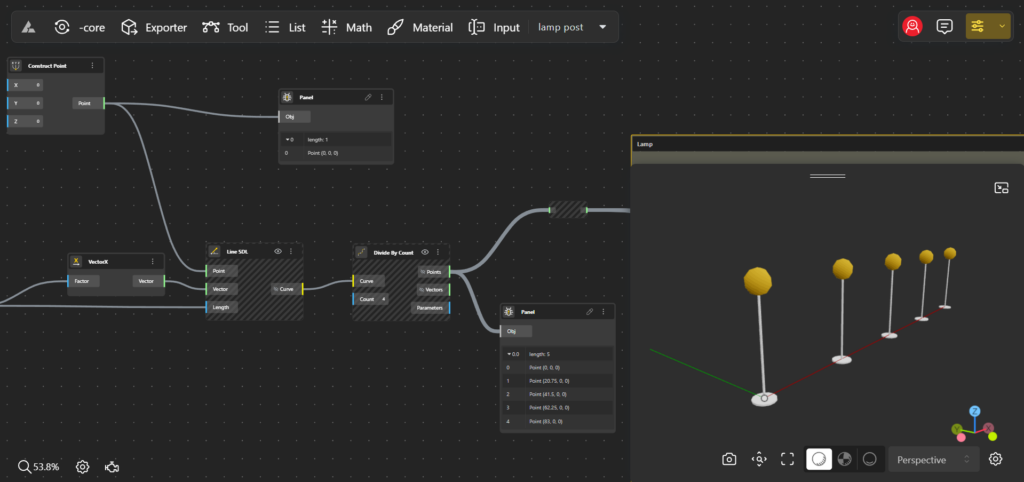Open the Exporter component menu
This screenshot has width=1024, height=482.
pyautogui.click(x=154, y=27)
